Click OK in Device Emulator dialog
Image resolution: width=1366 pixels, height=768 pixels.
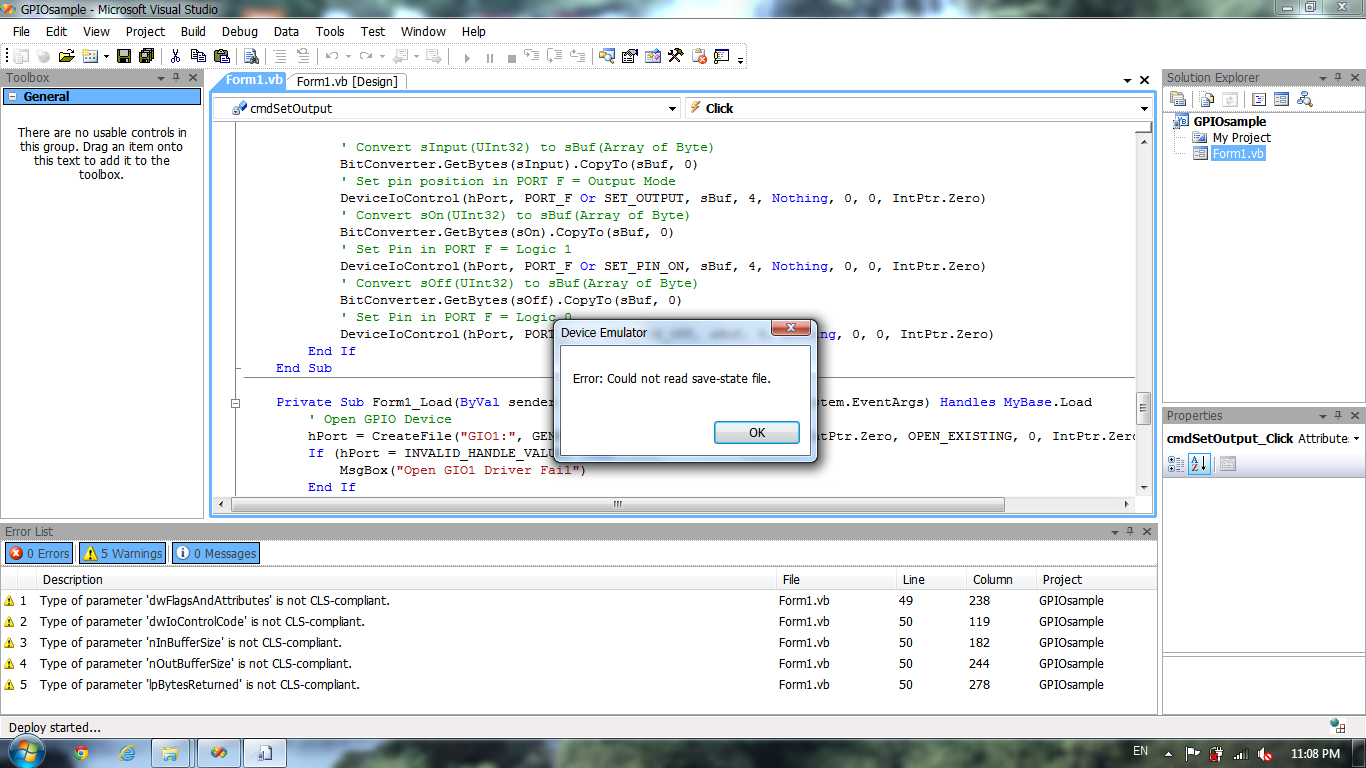click(x=757, y=432)
